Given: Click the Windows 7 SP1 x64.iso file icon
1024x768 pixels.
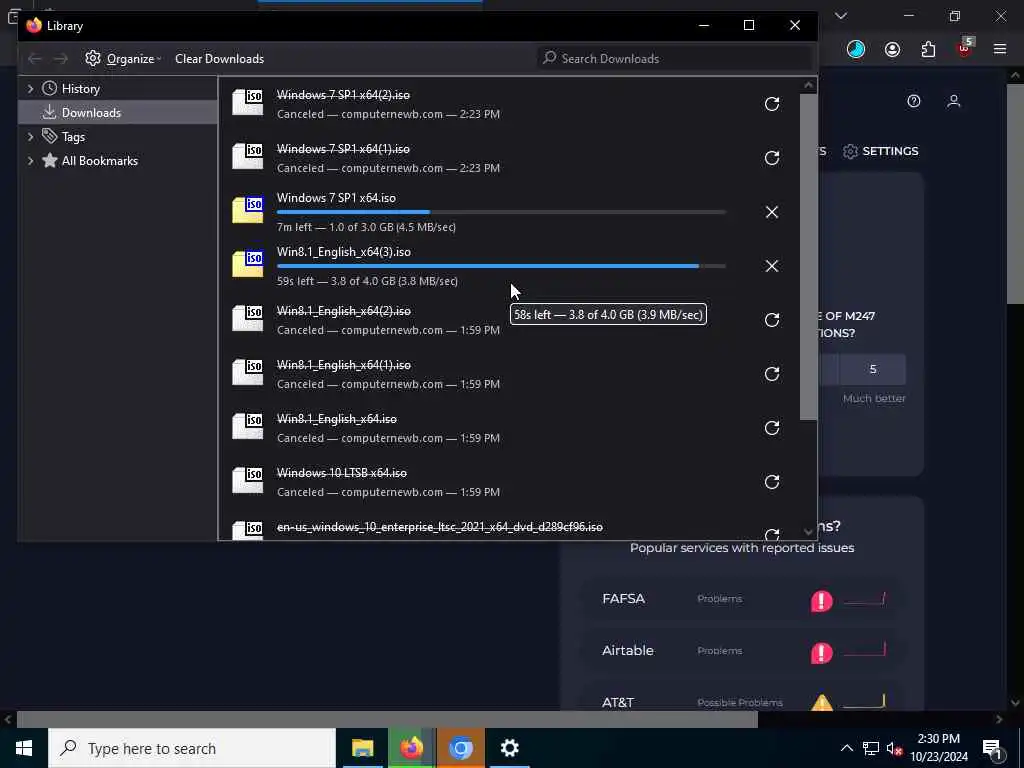Looking at the screenshot, I should [248, 210].
